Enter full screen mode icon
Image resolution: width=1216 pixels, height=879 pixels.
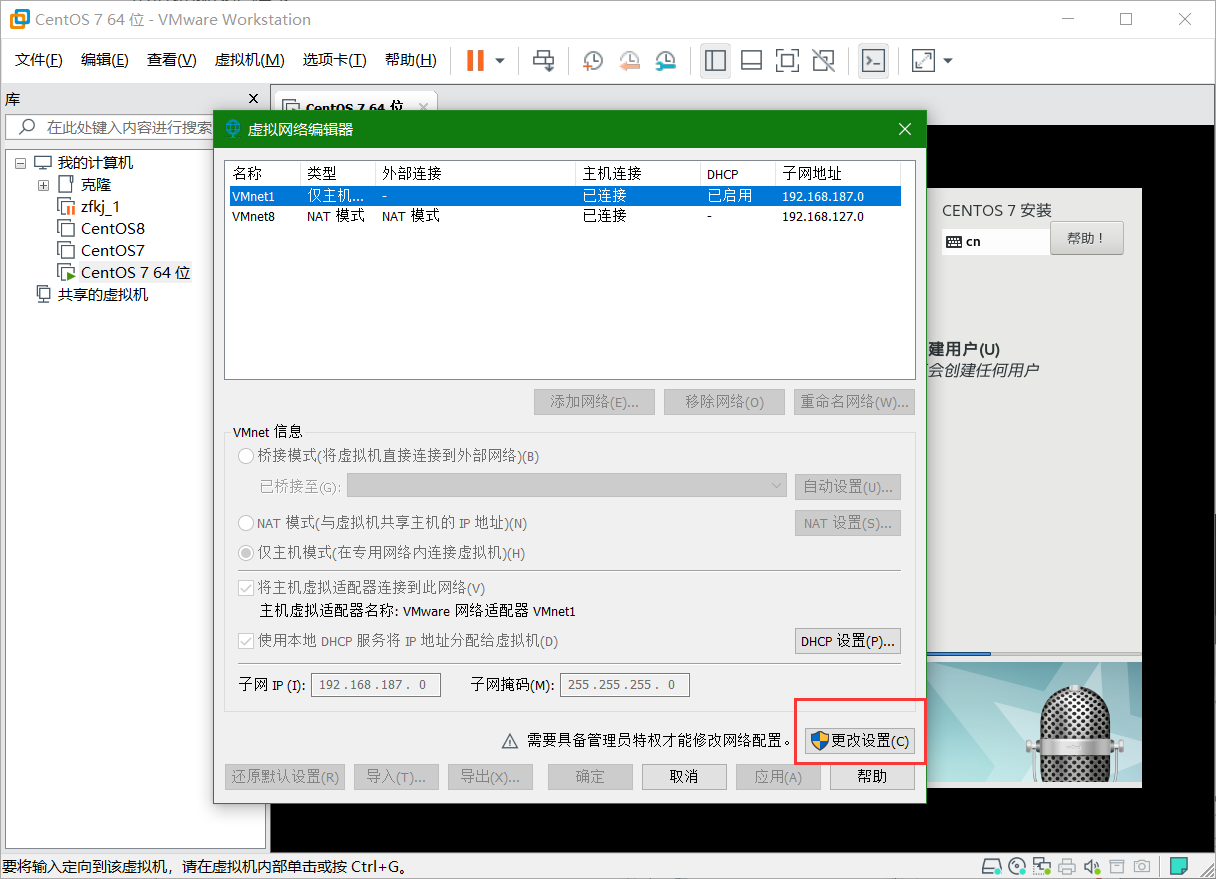coord(787,61)
